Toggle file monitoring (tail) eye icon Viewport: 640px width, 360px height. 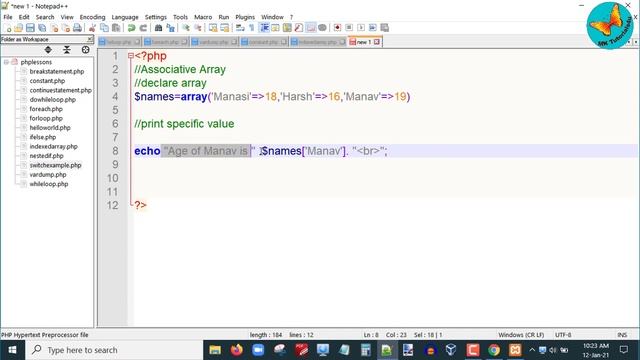(322, 28)
